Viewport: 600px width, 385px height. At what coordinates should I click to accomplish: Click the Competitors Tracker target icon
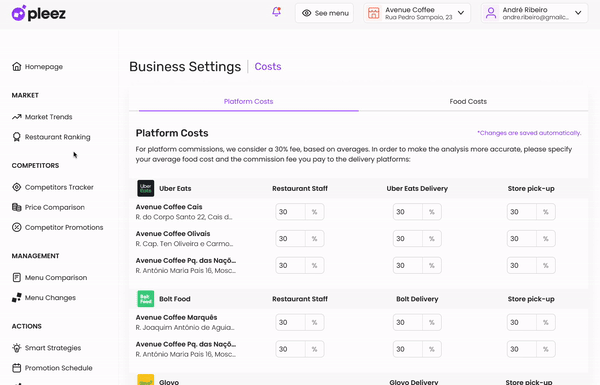(16, 187)
